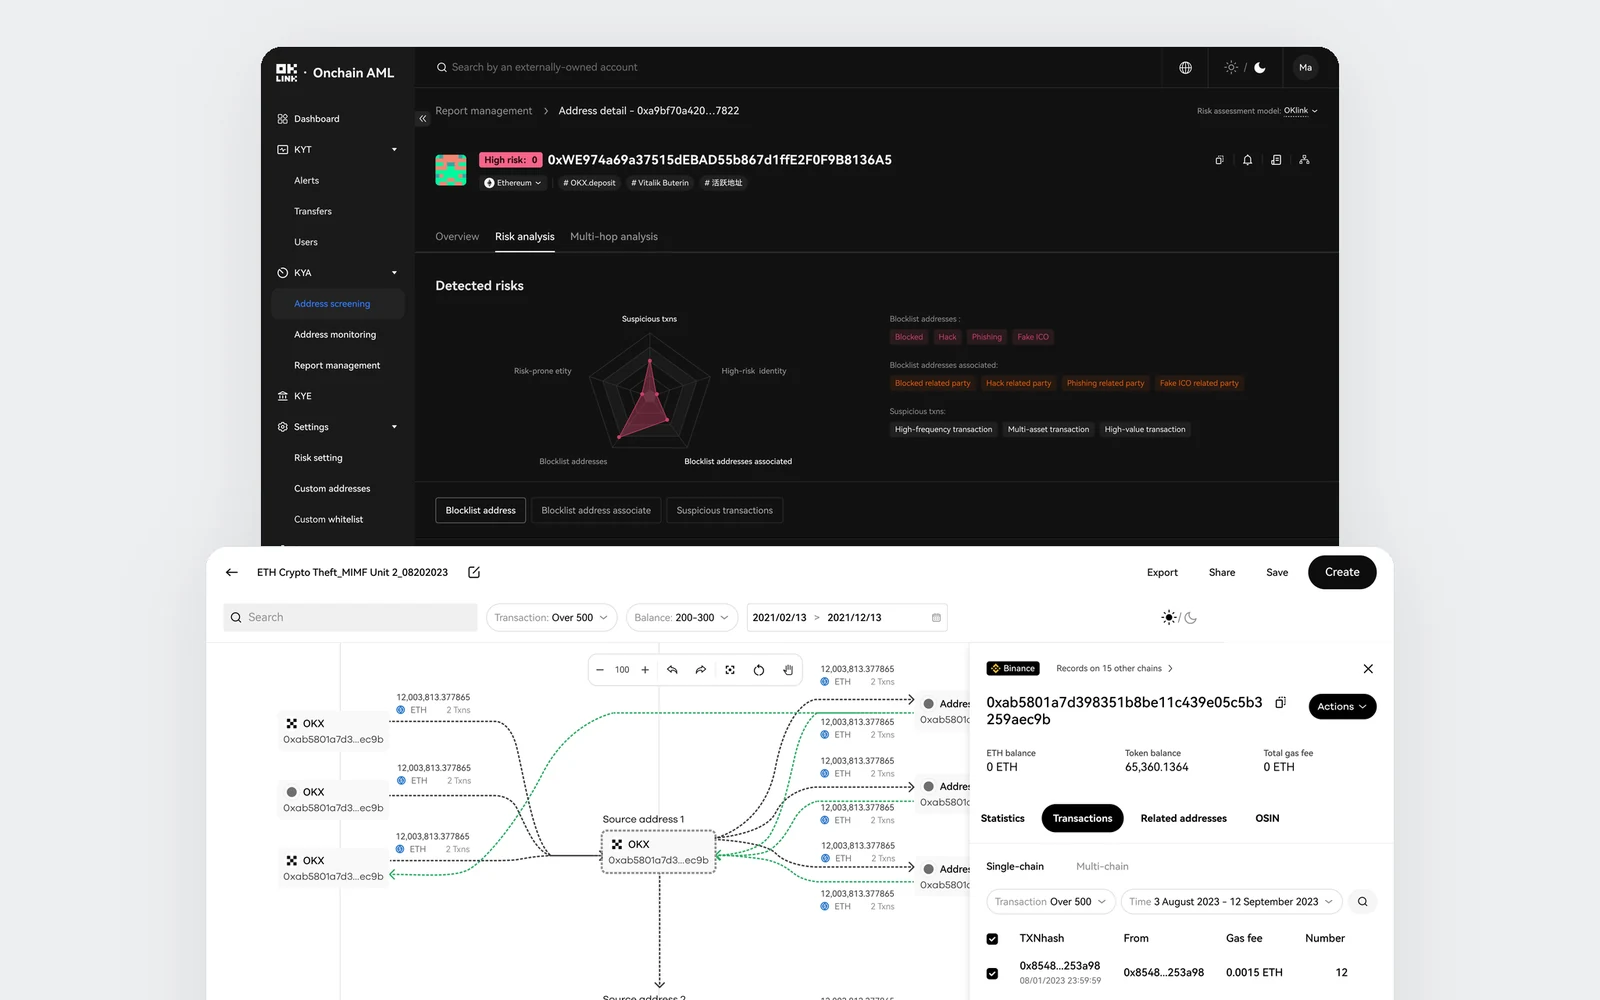This screenshot has width=1600, height=1000.
Task: Open the Time 3 August 2023 range dropdown
Action: click(1231, 902)
